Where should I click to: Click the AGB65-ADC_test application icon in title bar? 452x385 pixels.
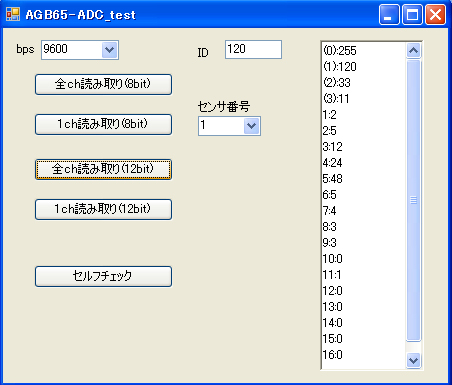(13, 14)
